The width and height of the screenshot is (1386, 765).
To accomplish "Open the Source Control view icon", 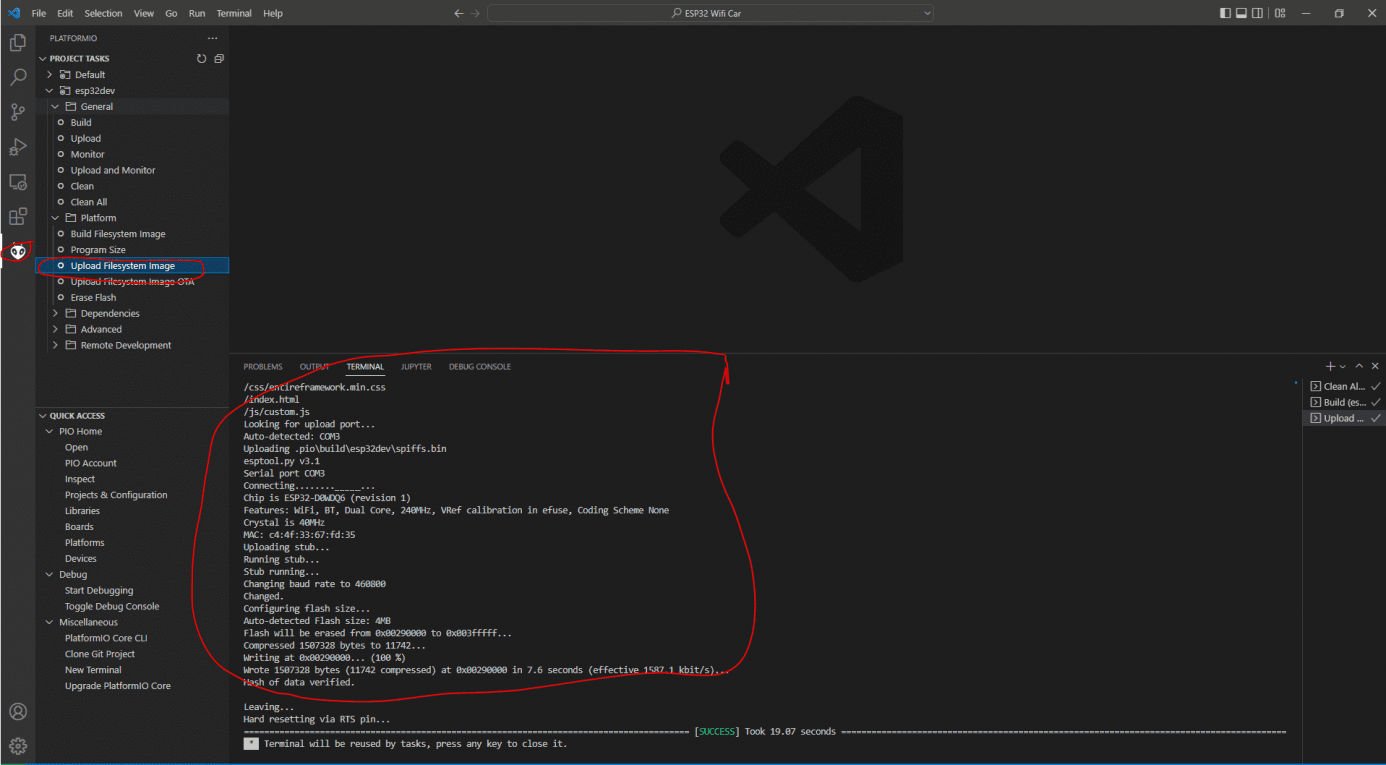I will pyautogui.click(x=18, y=112).
